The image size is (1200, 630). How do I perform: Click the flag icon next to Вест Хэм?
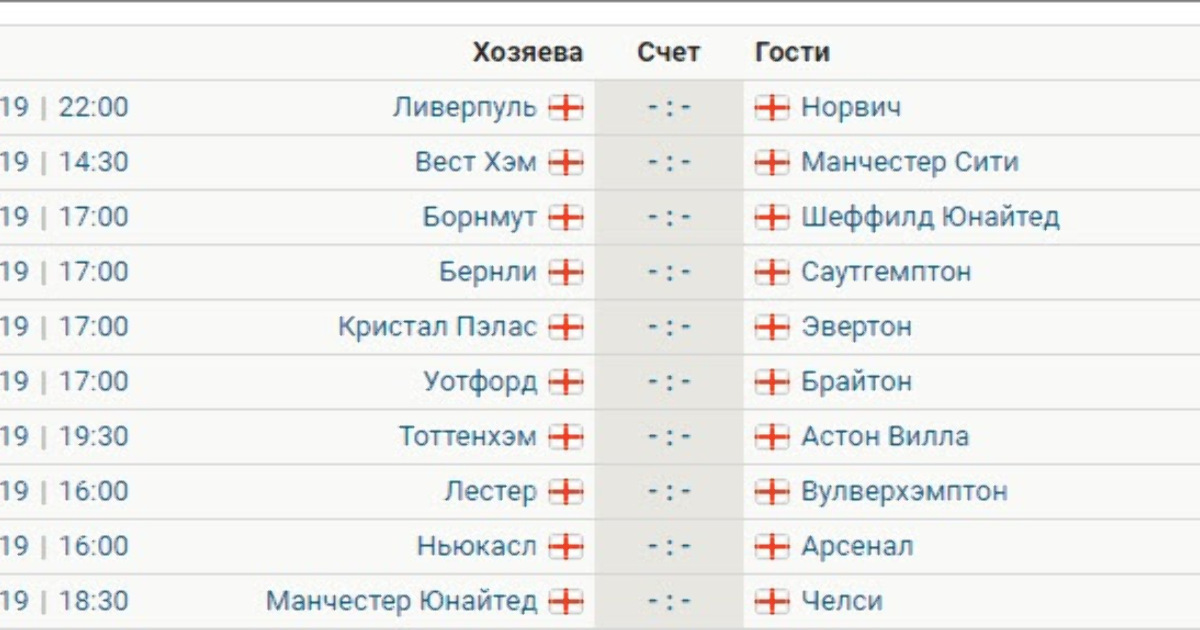point(566,163)
